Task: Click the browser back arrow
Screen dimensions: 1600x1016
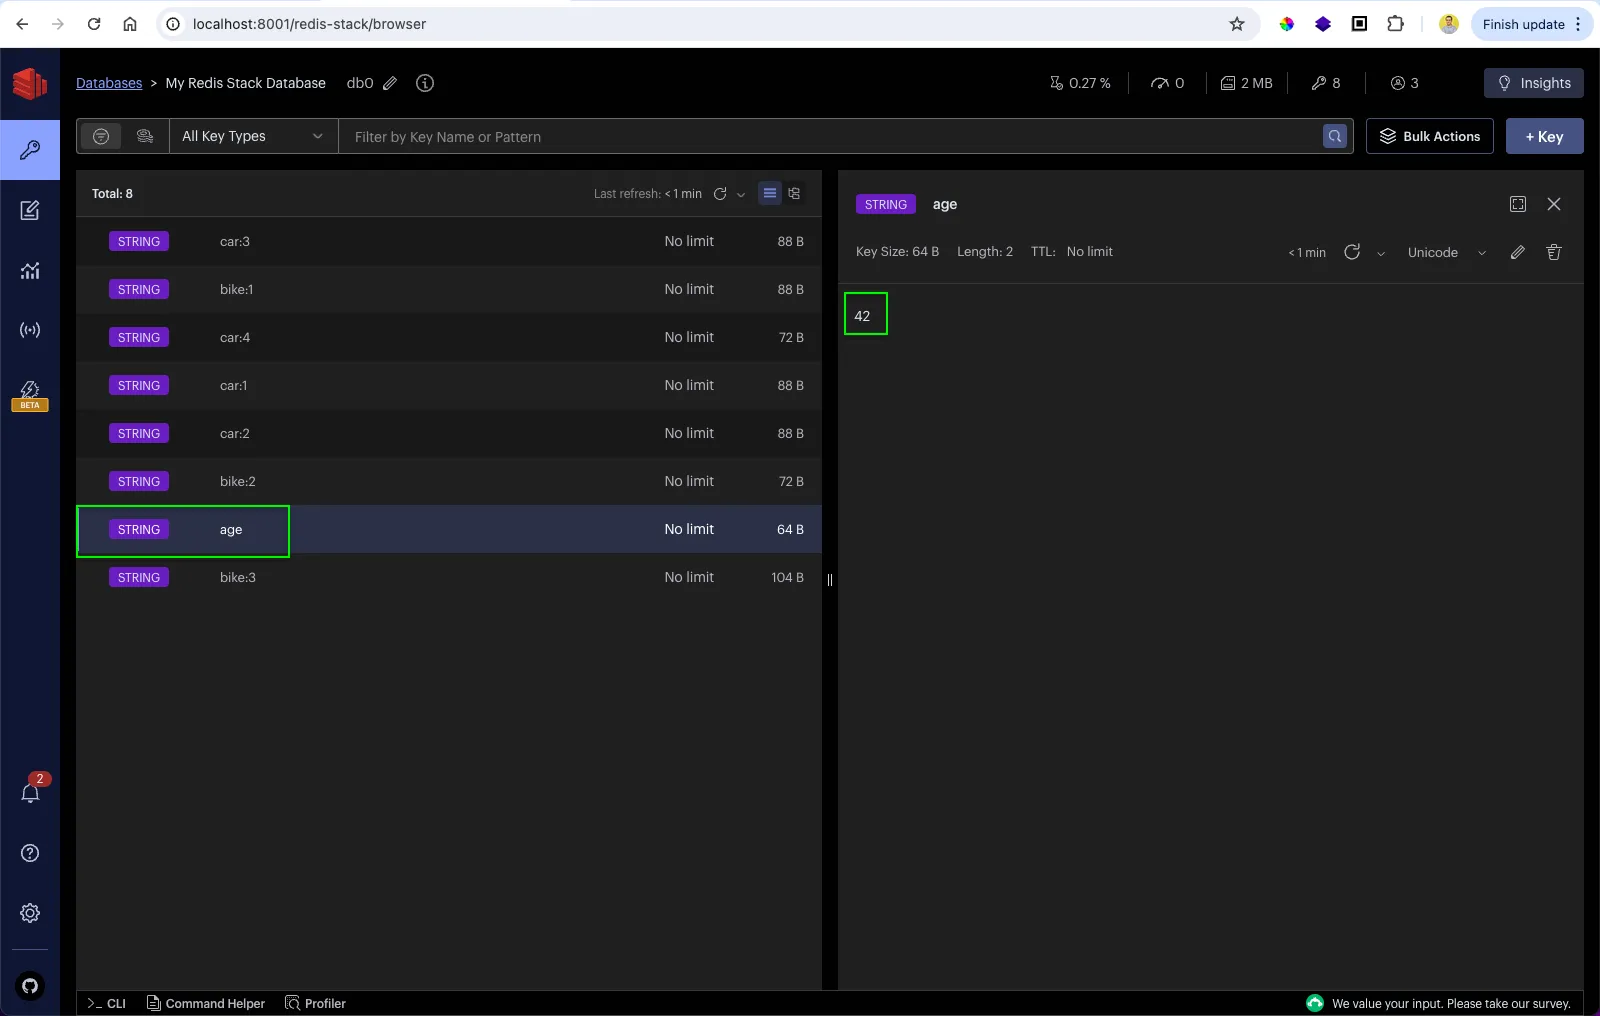Action: tap(22, 24)
